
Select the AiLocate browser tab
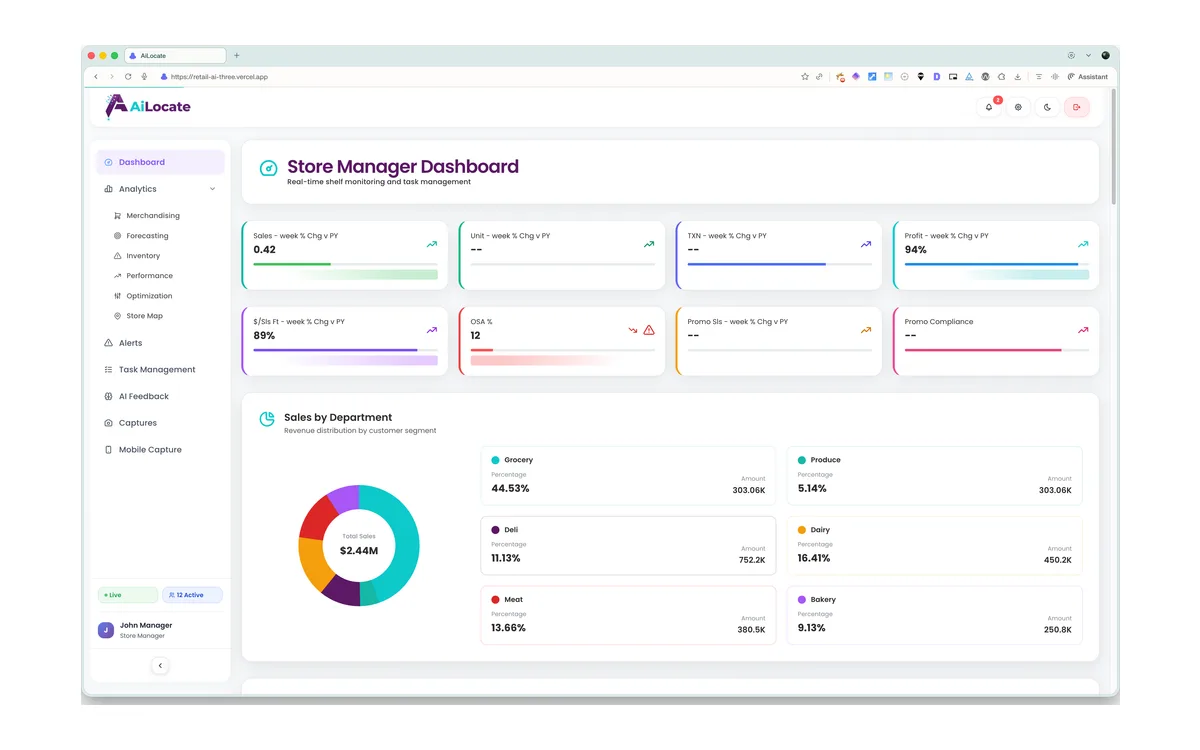175,56
